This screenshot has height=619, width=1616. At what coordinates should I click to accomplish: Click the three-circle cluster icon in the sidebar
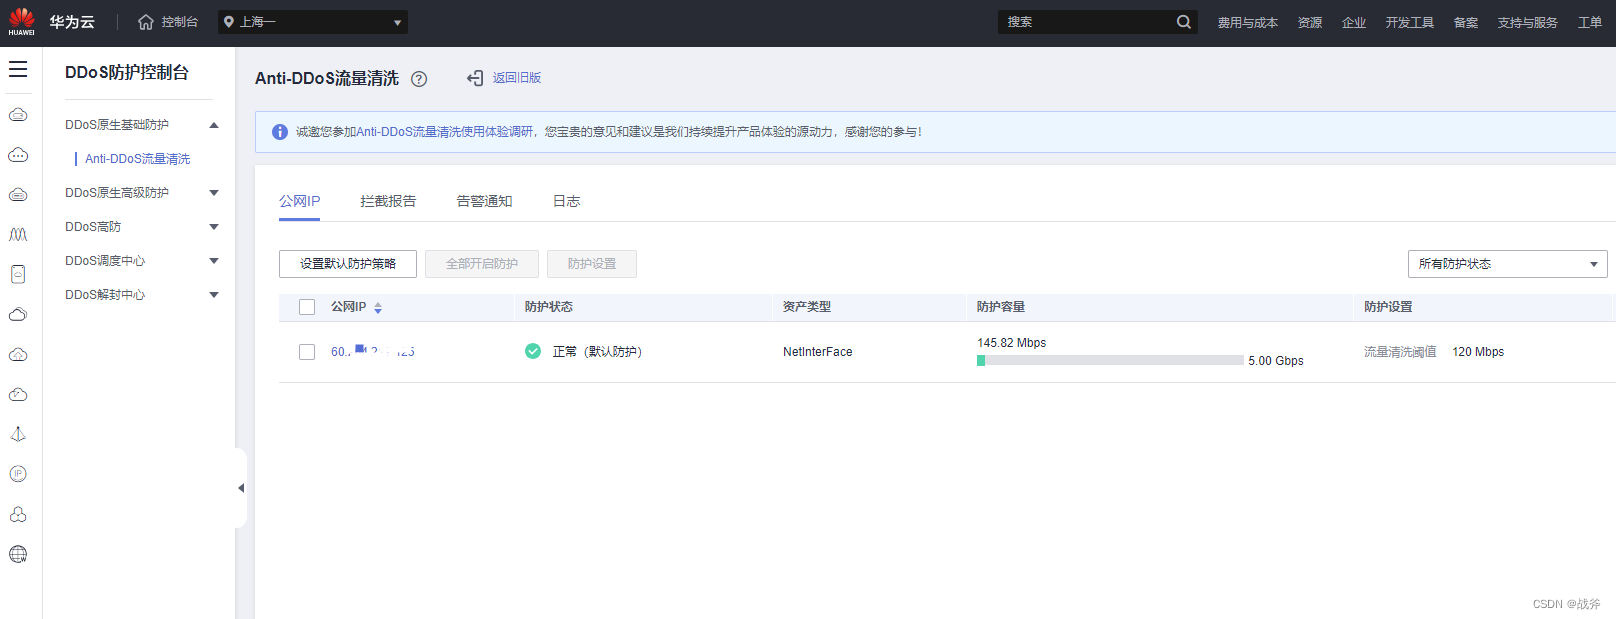point(18,514)
